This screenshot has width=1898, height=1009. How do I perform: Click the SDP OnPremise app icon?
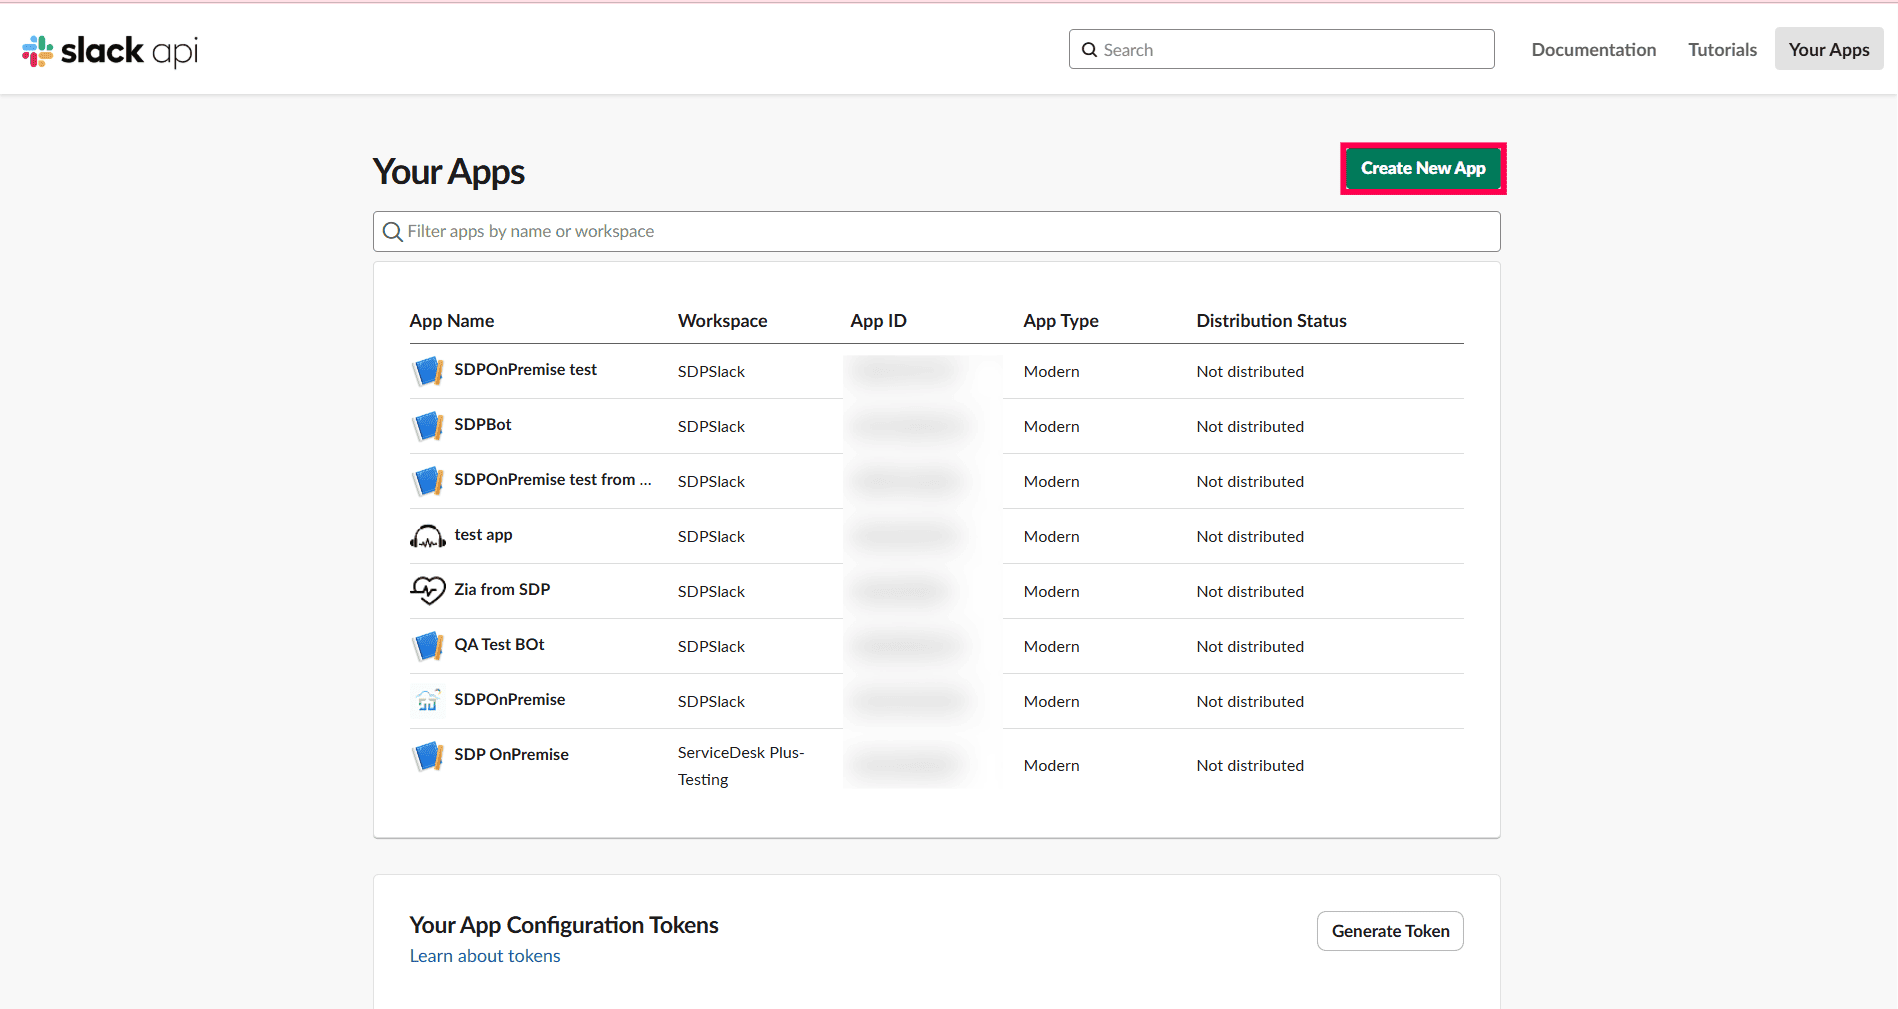click(x=428, y=756)
